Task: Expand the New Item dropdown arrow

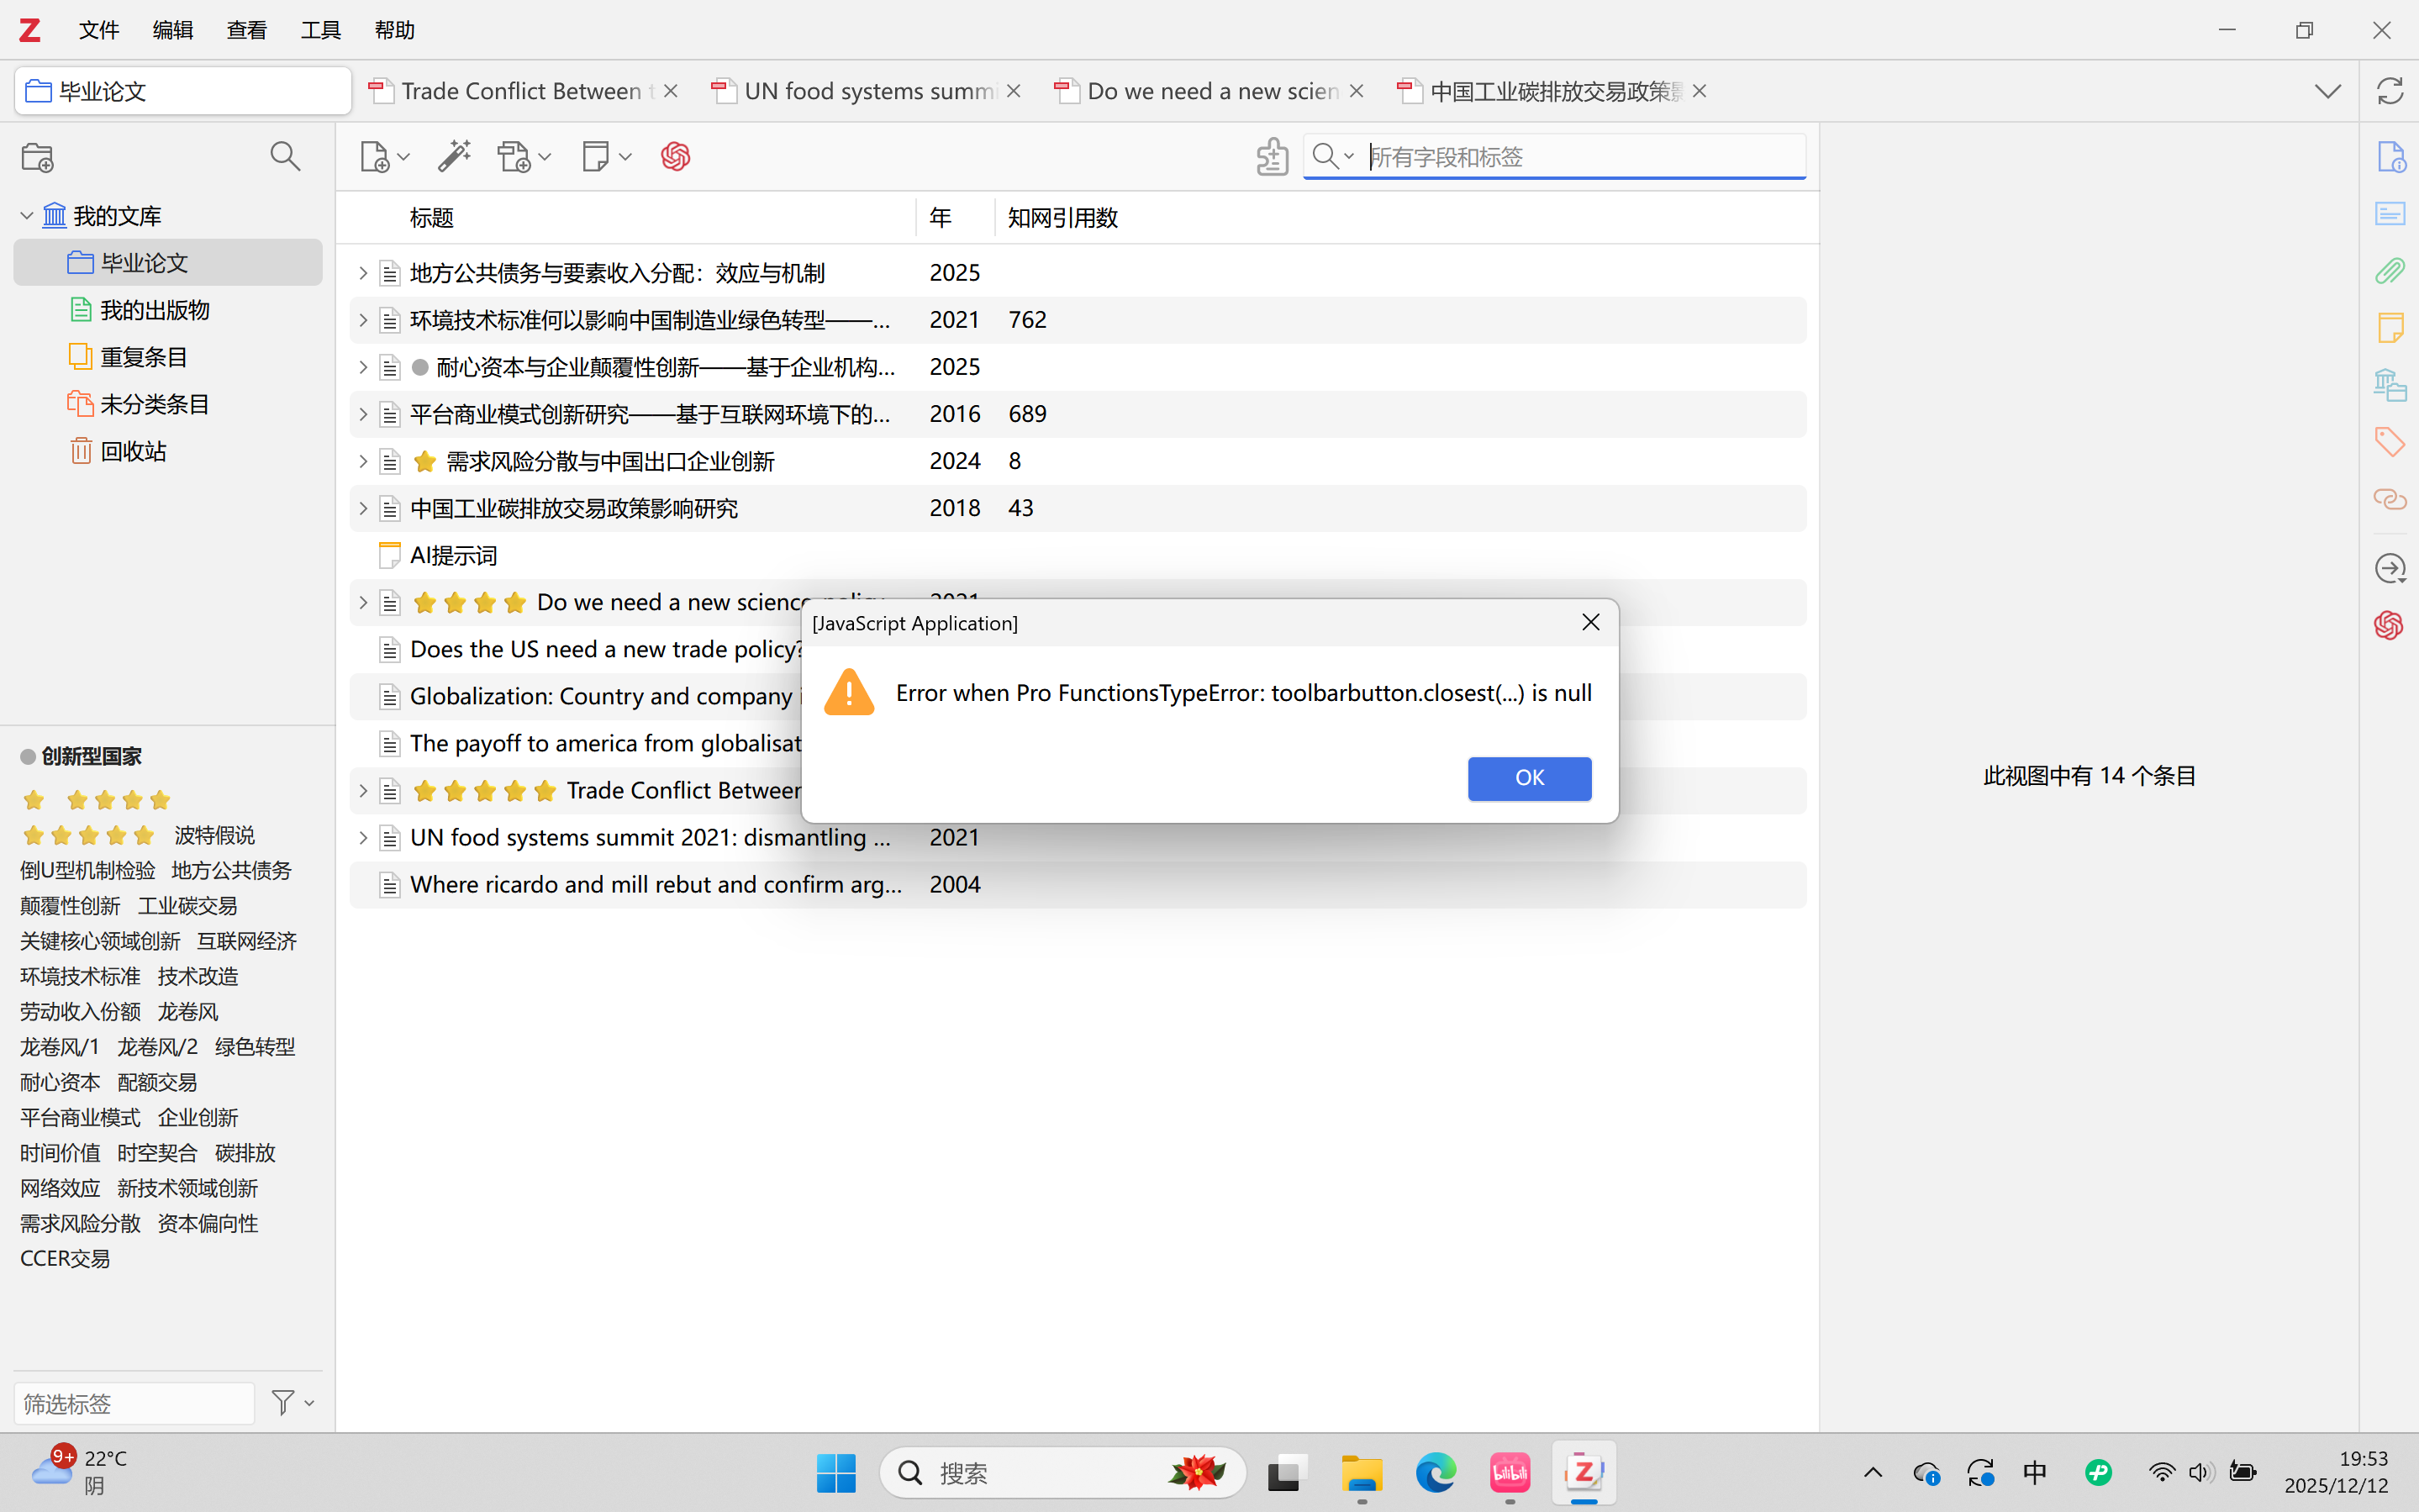Action: click(x=404, y=157)
